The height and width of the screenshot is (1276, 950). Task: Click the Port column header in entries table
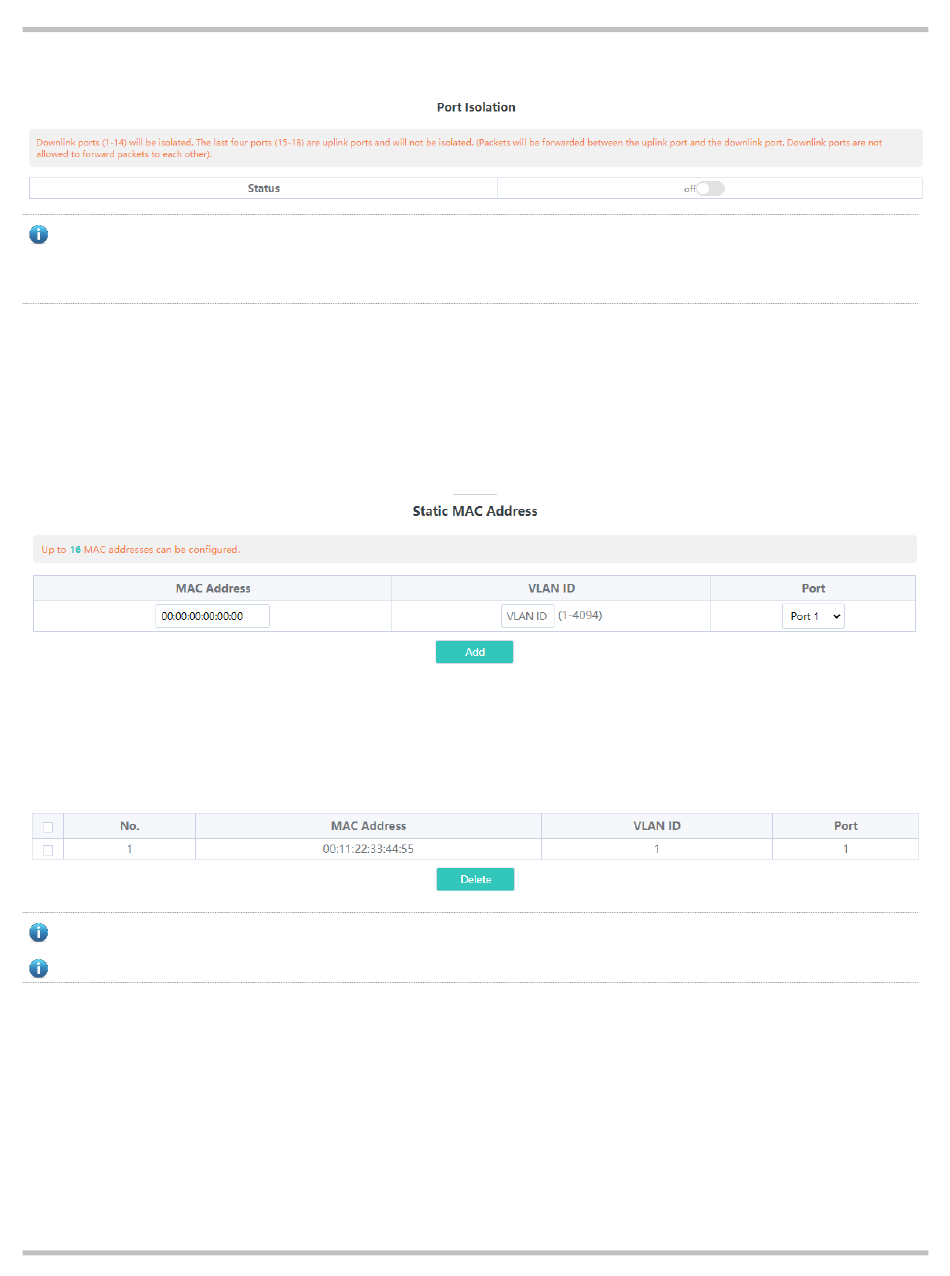pos(846,826)
